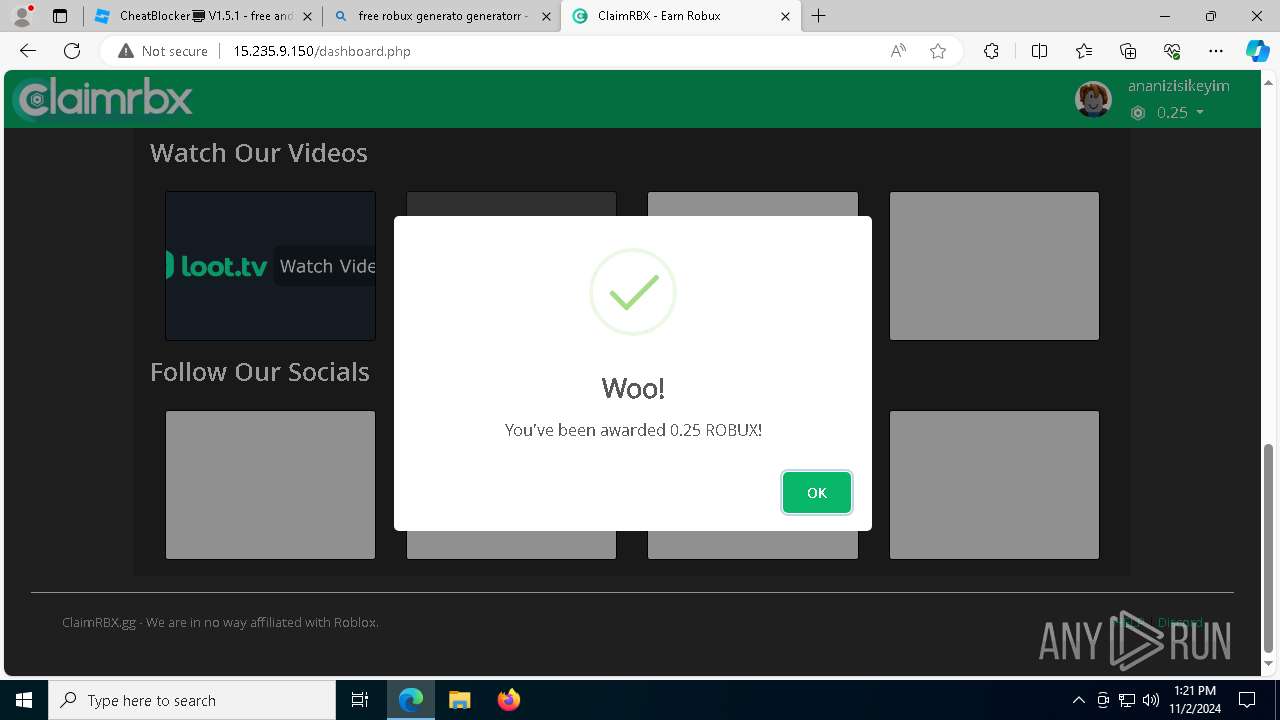The image size is (1280, 720).
Task: Open the tab actions menu
Action: tap(60, 16)
